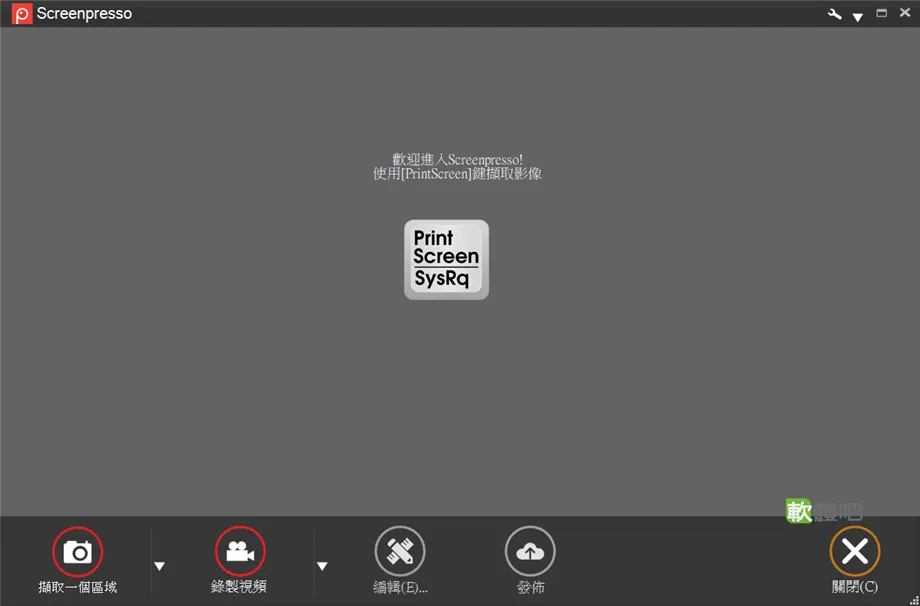Image resolution: width=920 pixels, height=606 pixels.
Task: Expand video recording options arrow
Action: 322,566
